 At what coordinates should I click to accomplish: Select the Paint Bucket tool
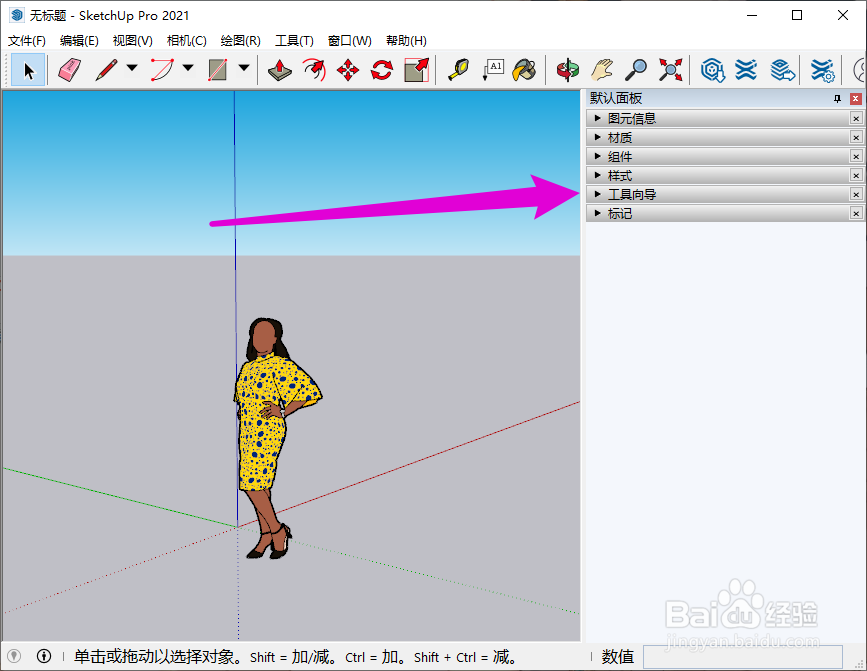pos(524,69)
